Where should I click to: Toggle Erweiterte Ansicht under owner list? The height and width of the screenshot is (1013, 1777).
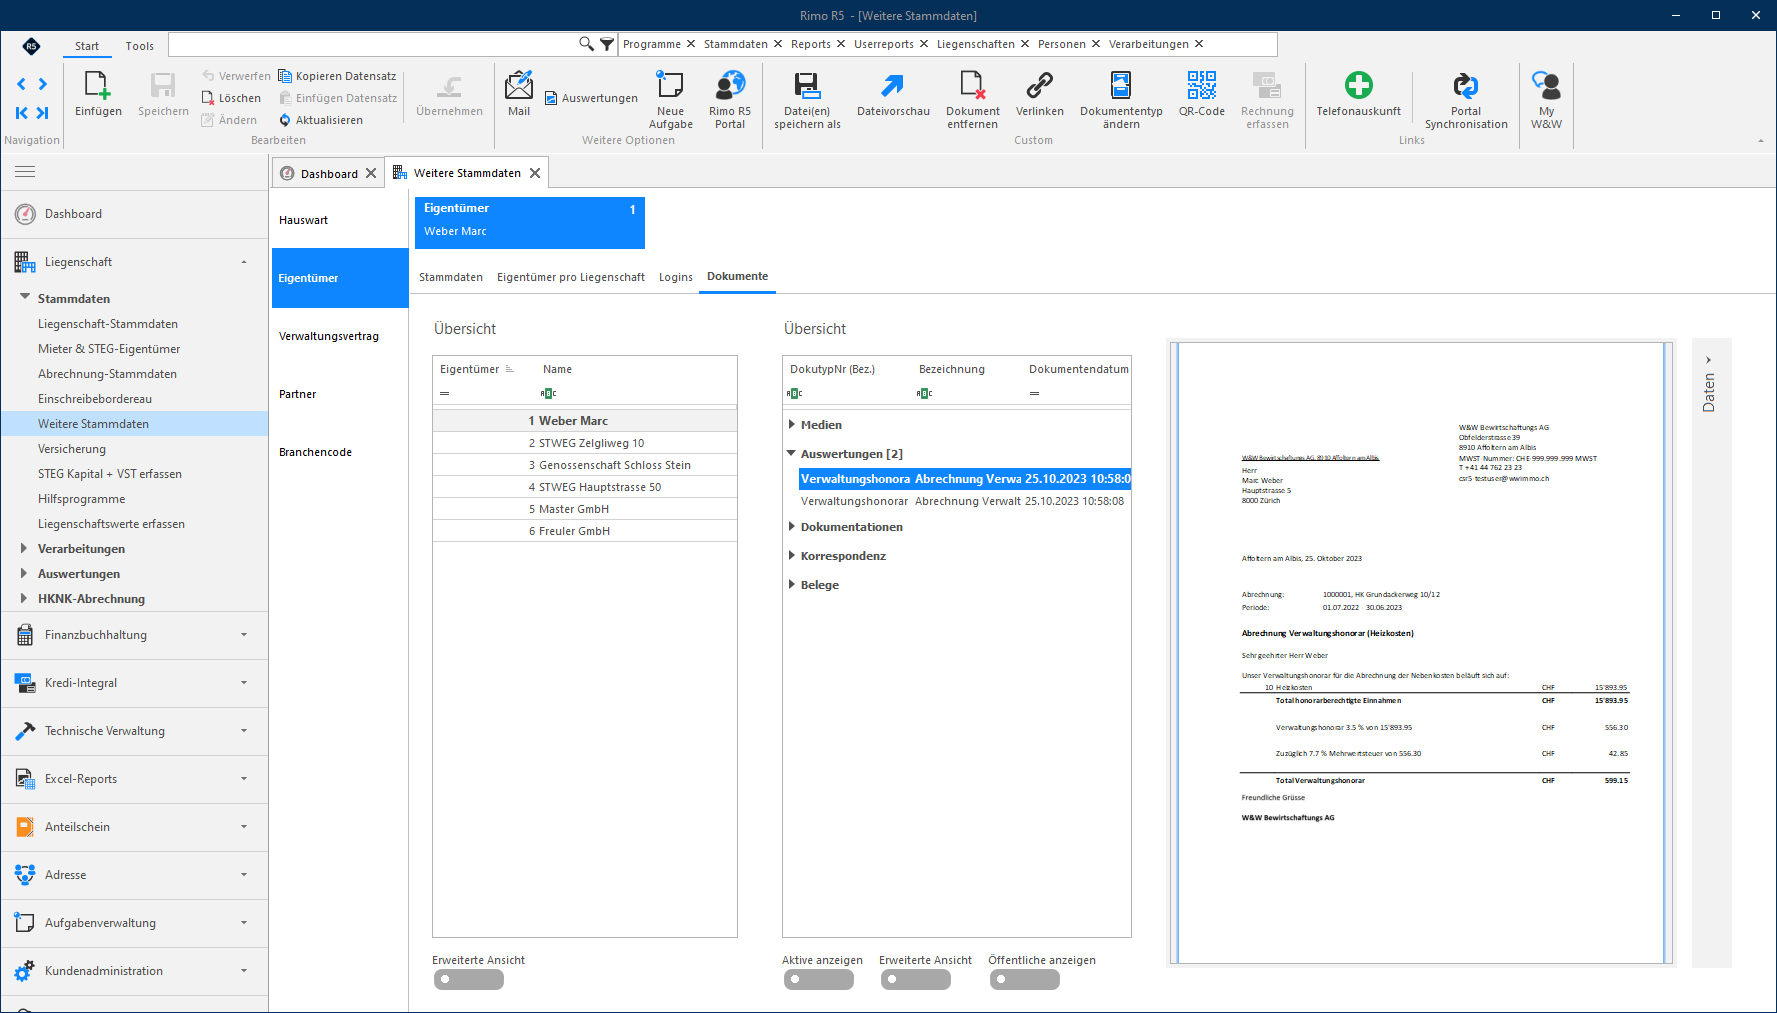(x=468, y=980)
